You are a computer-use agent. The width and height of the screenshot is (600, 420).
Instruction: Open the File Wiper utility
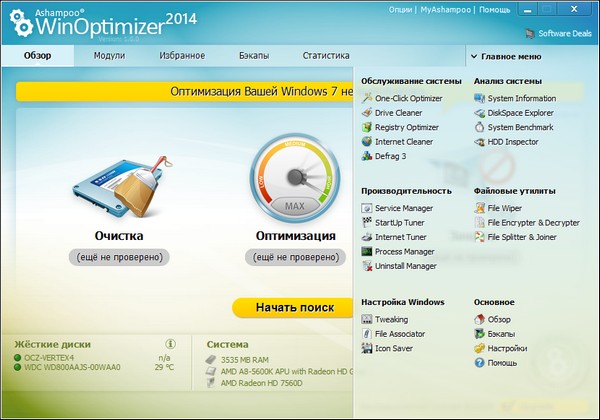click(506, 208)
